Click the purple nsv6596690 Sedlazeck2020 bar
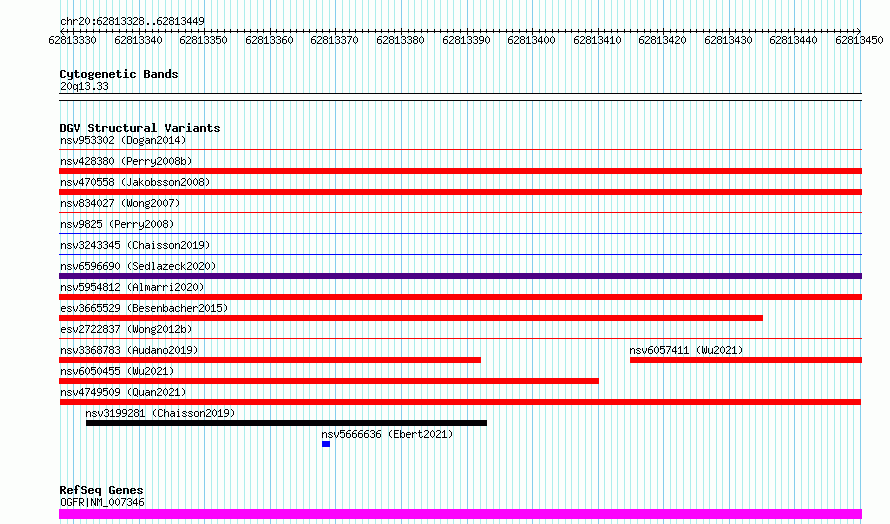This screenshot has width=890, height=524. 460,276
